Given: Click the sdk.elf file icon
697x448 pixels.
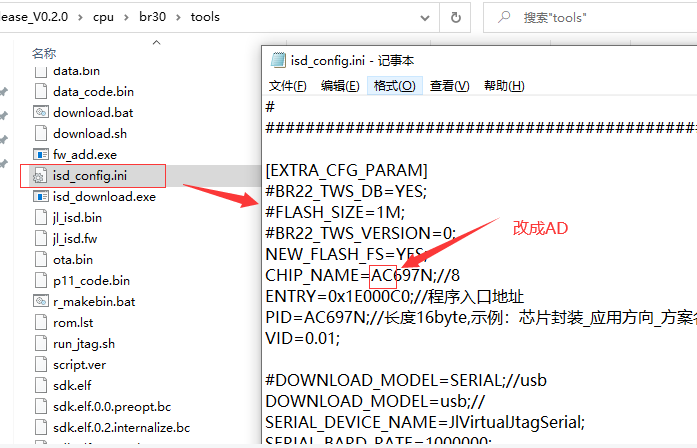Looking at the screenshot, I should (x=41, y=385).
